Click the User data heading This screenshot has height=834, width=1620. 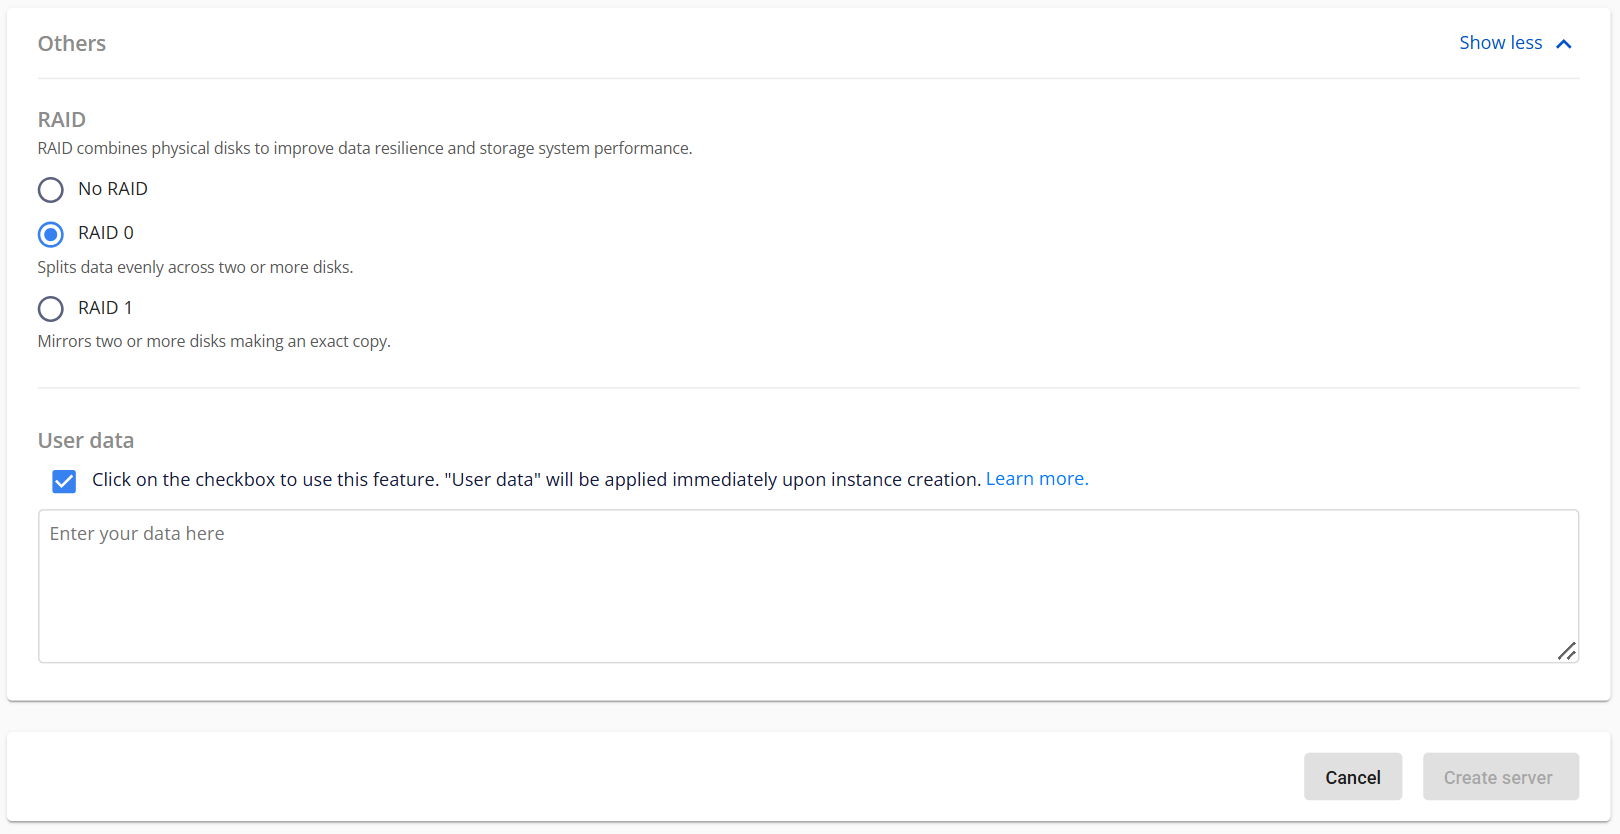tap(86, 441)
